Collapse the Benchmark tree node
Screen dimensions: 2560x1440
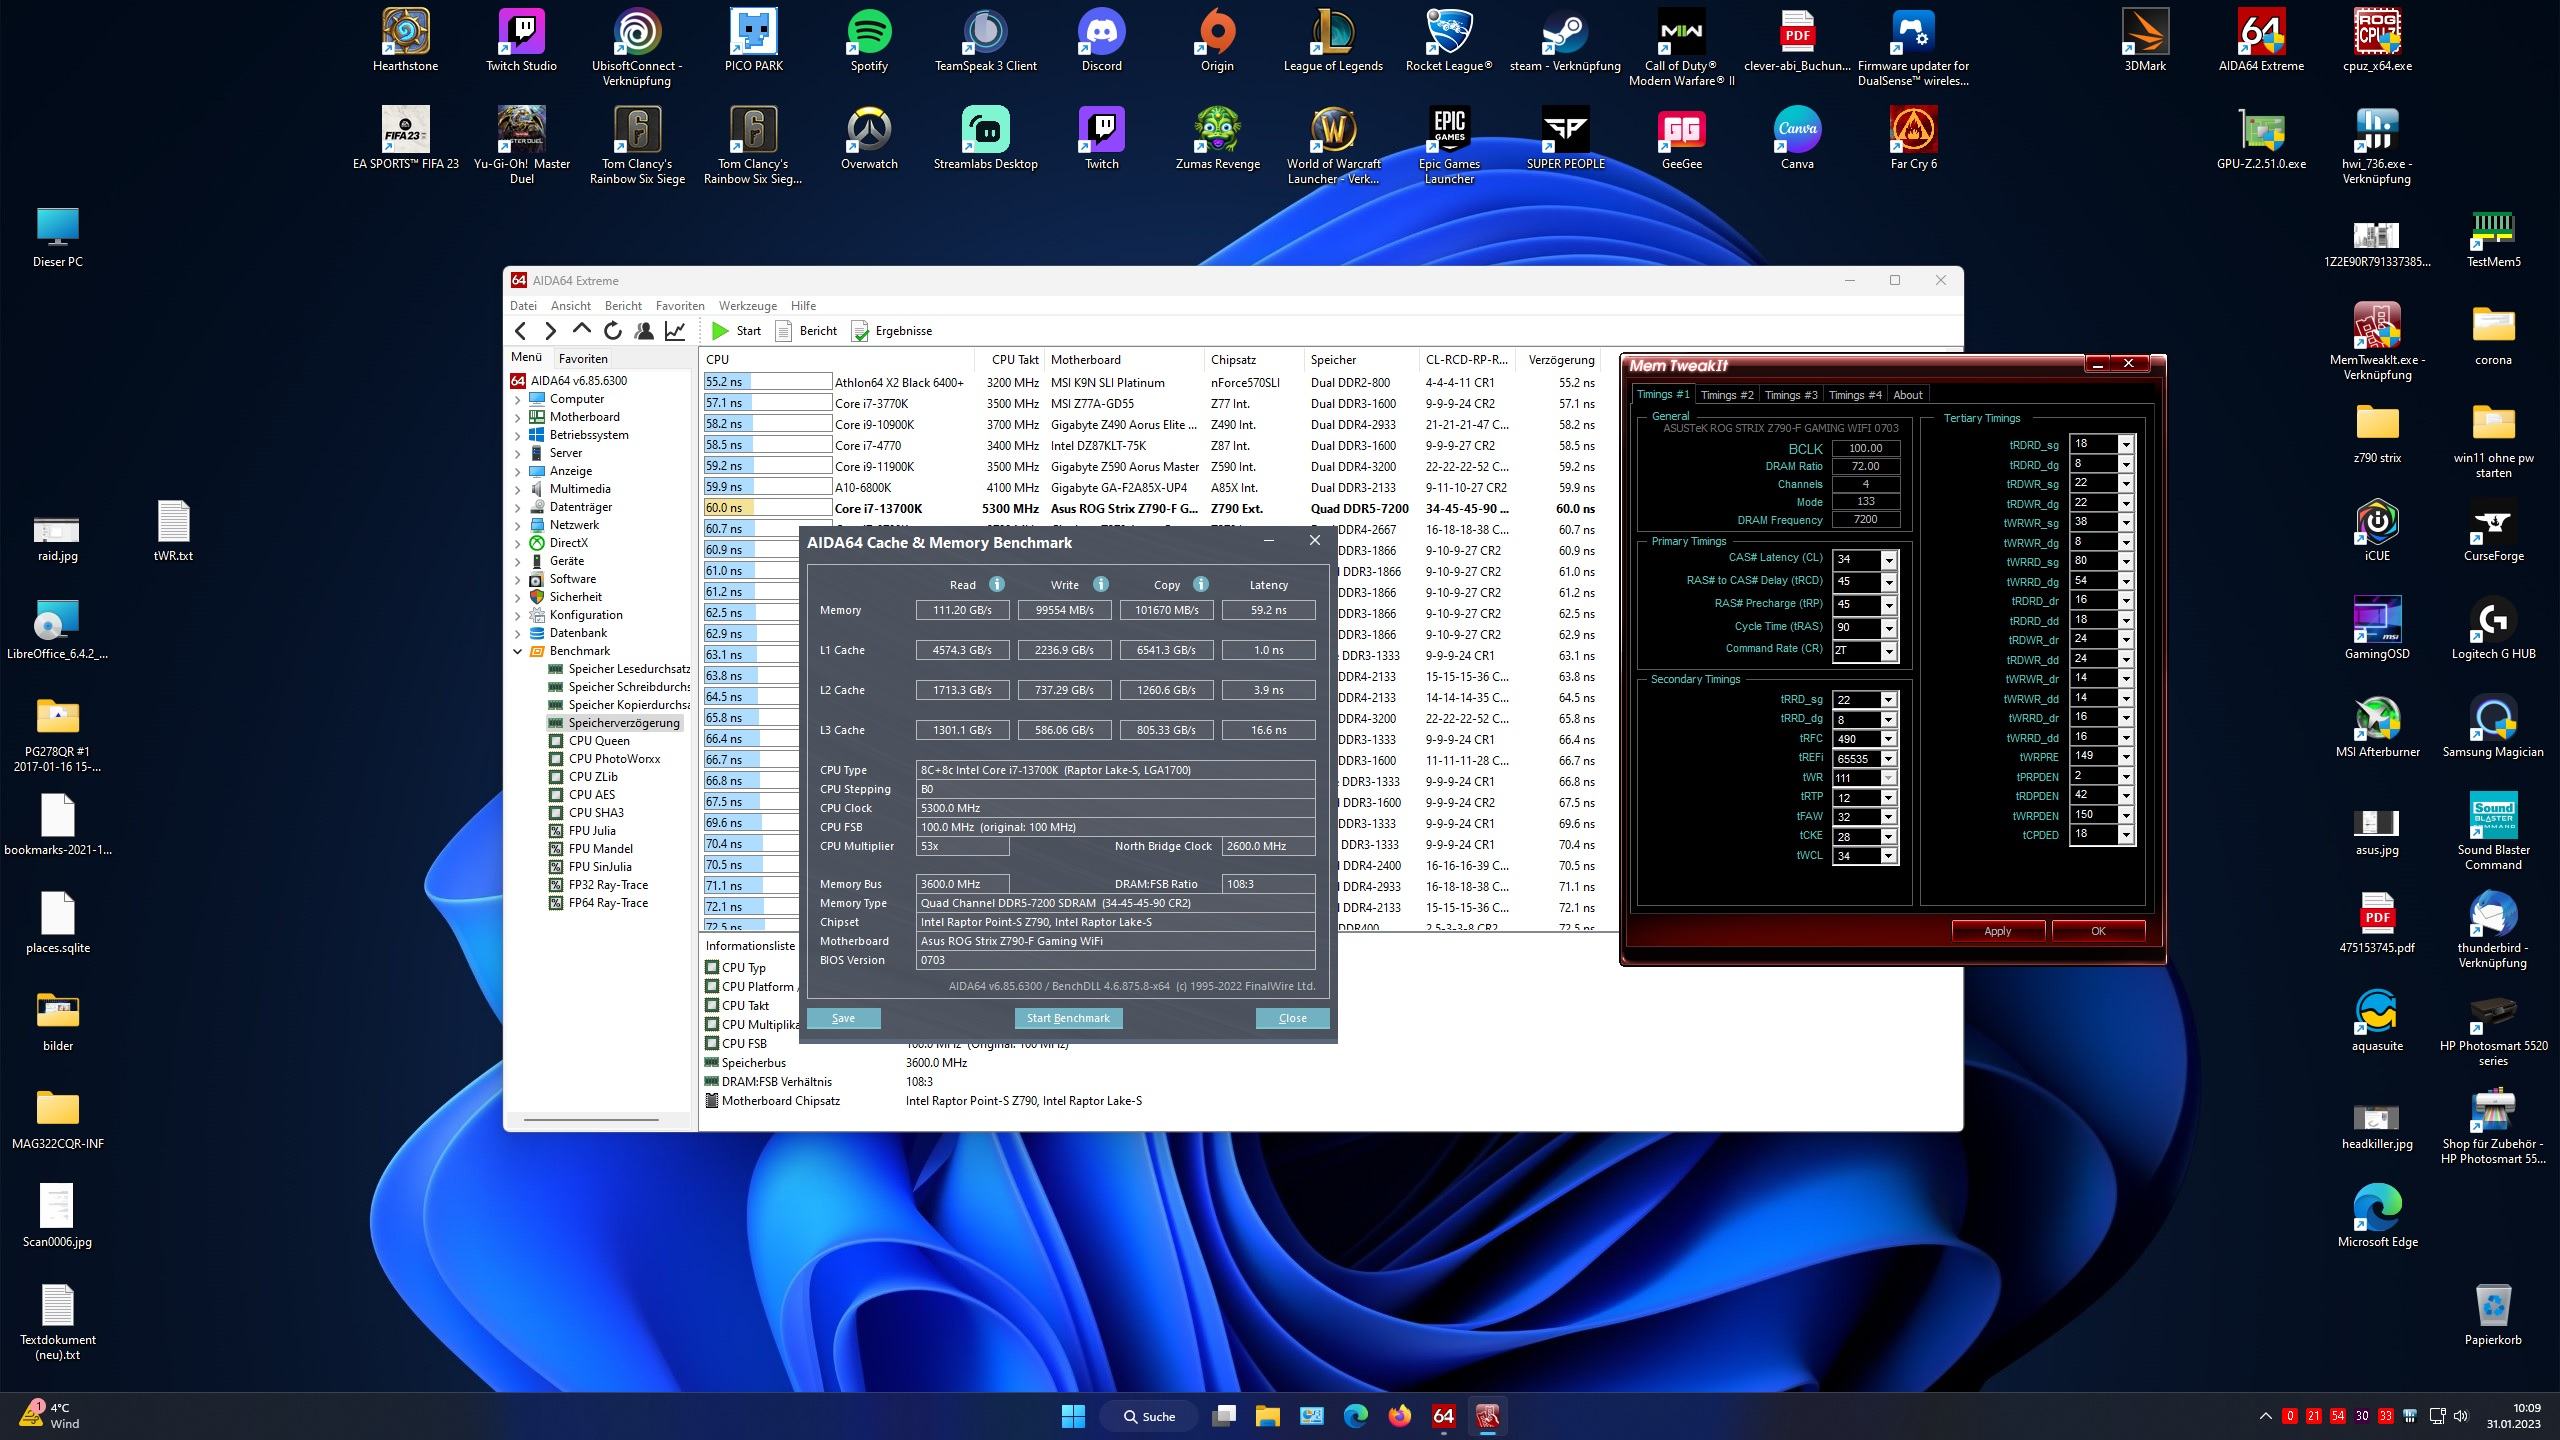coord(518,651)
